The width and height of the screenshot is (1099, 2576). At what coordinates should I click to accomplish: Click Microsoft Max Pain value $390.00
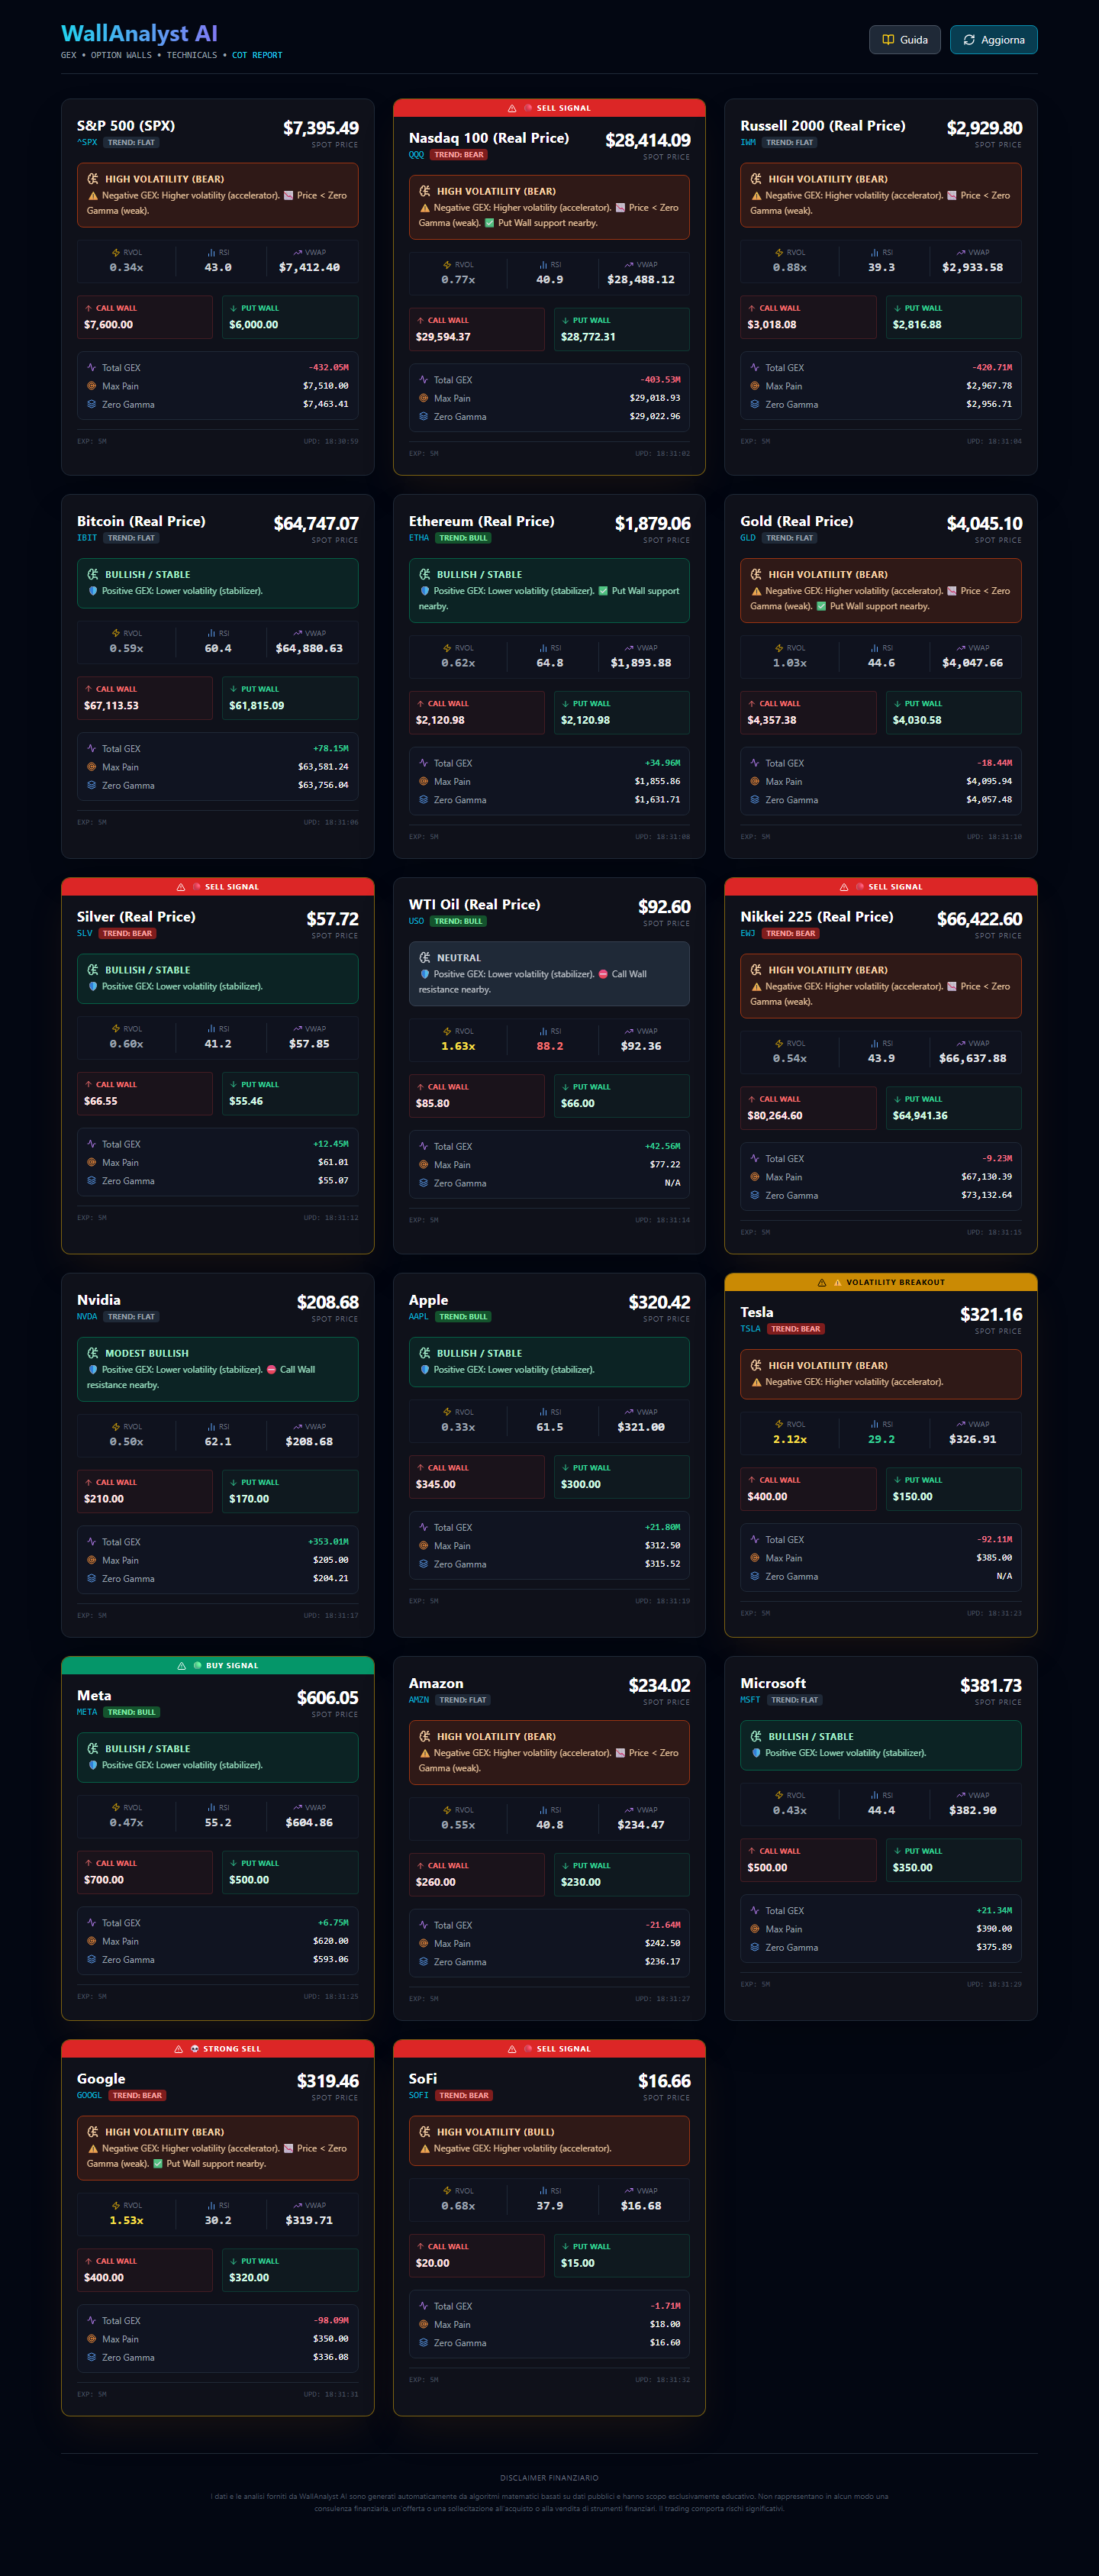994,1929
